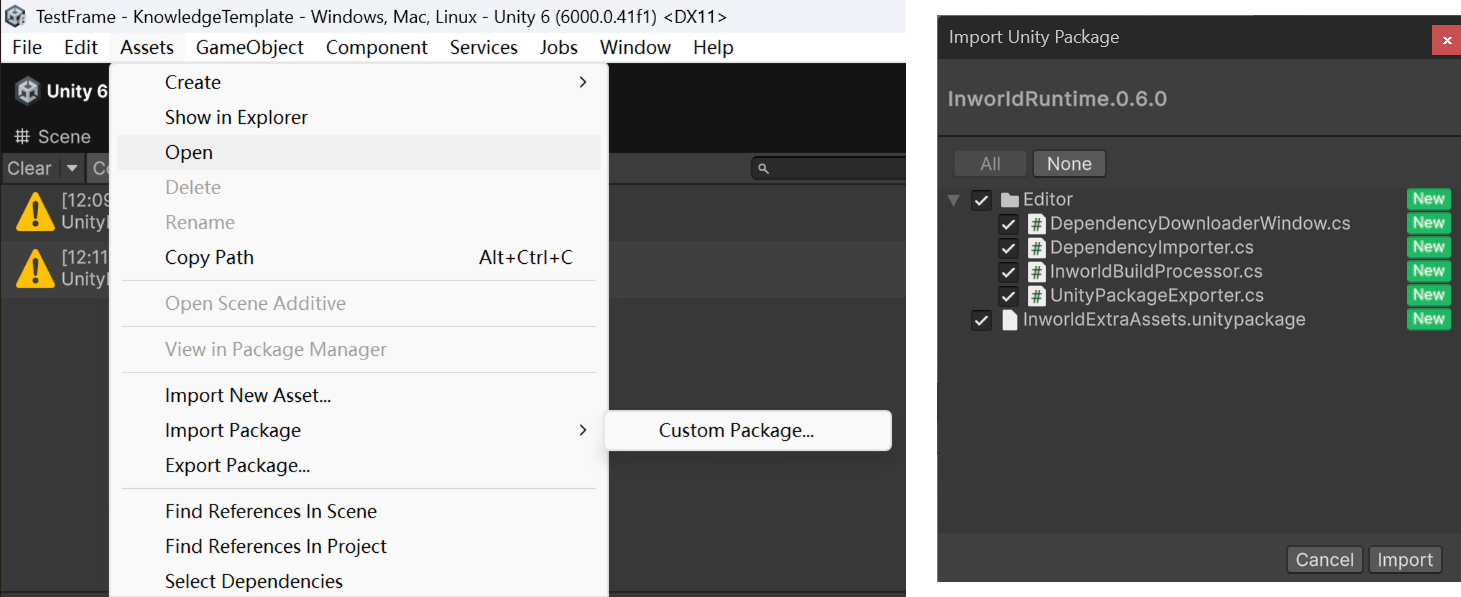Click the Import button
This screenshot has width=1461, height=597.
pyautogui.click(x=1405, y=559)
